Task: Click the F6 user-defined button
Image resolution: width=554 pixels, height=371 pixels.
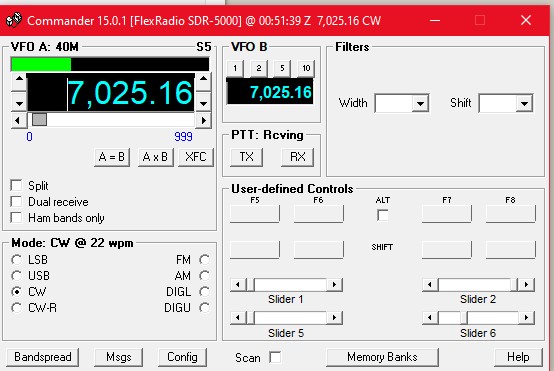Action: (x=318, y=214)
